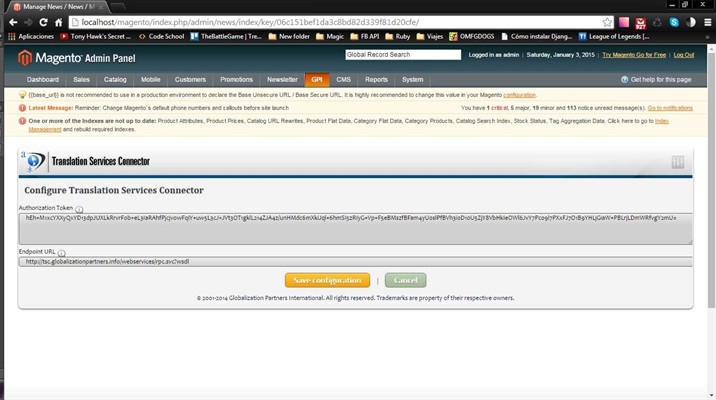This screenshot has height=400, width=716.
Task: Click Get help for this page
Action: [x=656, y=79]
